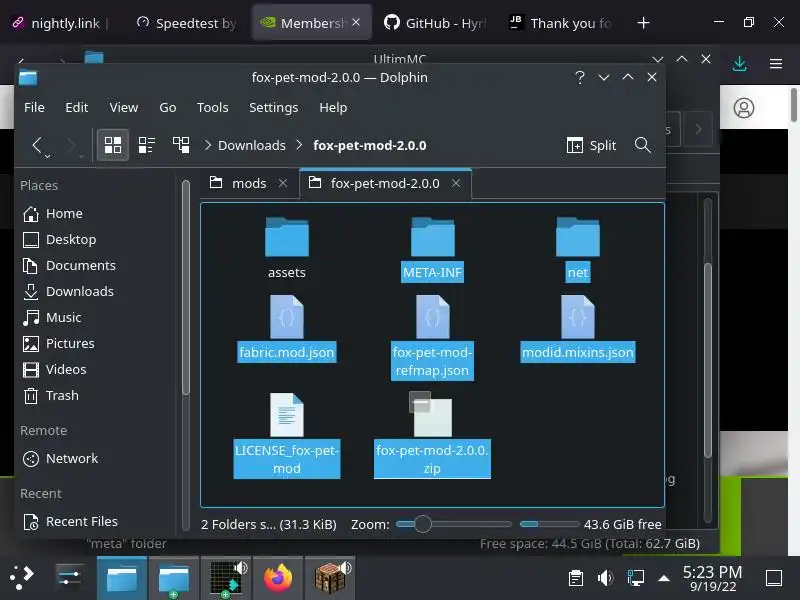Image resolution: width=800 pixels, height=600 pixels.
Task: Open the Minecraft crafting table taskbar icon
Action: [331, 578]
